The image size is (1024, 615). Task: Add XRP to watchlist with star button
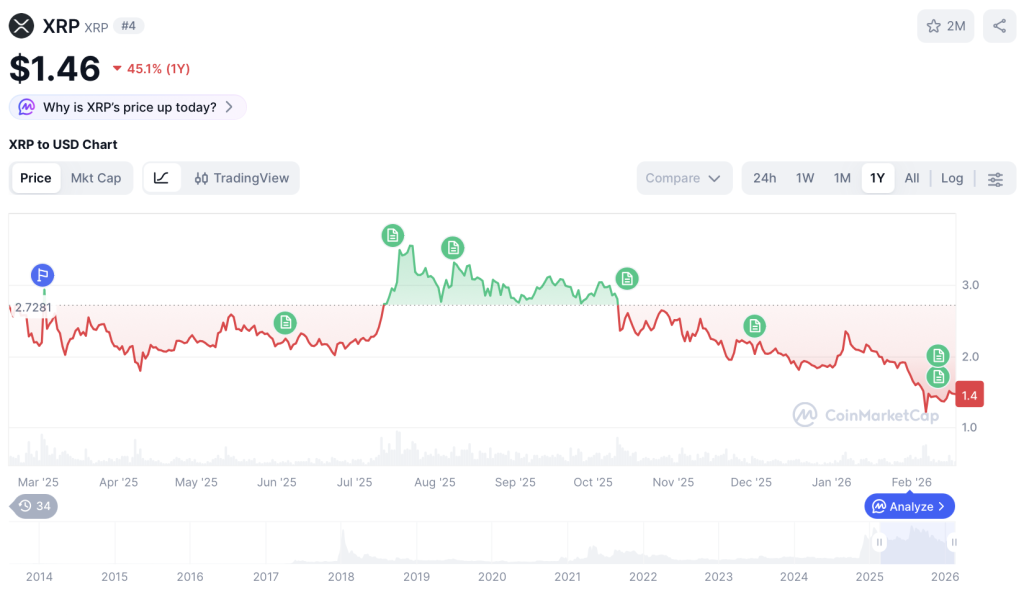pos(945,26)
